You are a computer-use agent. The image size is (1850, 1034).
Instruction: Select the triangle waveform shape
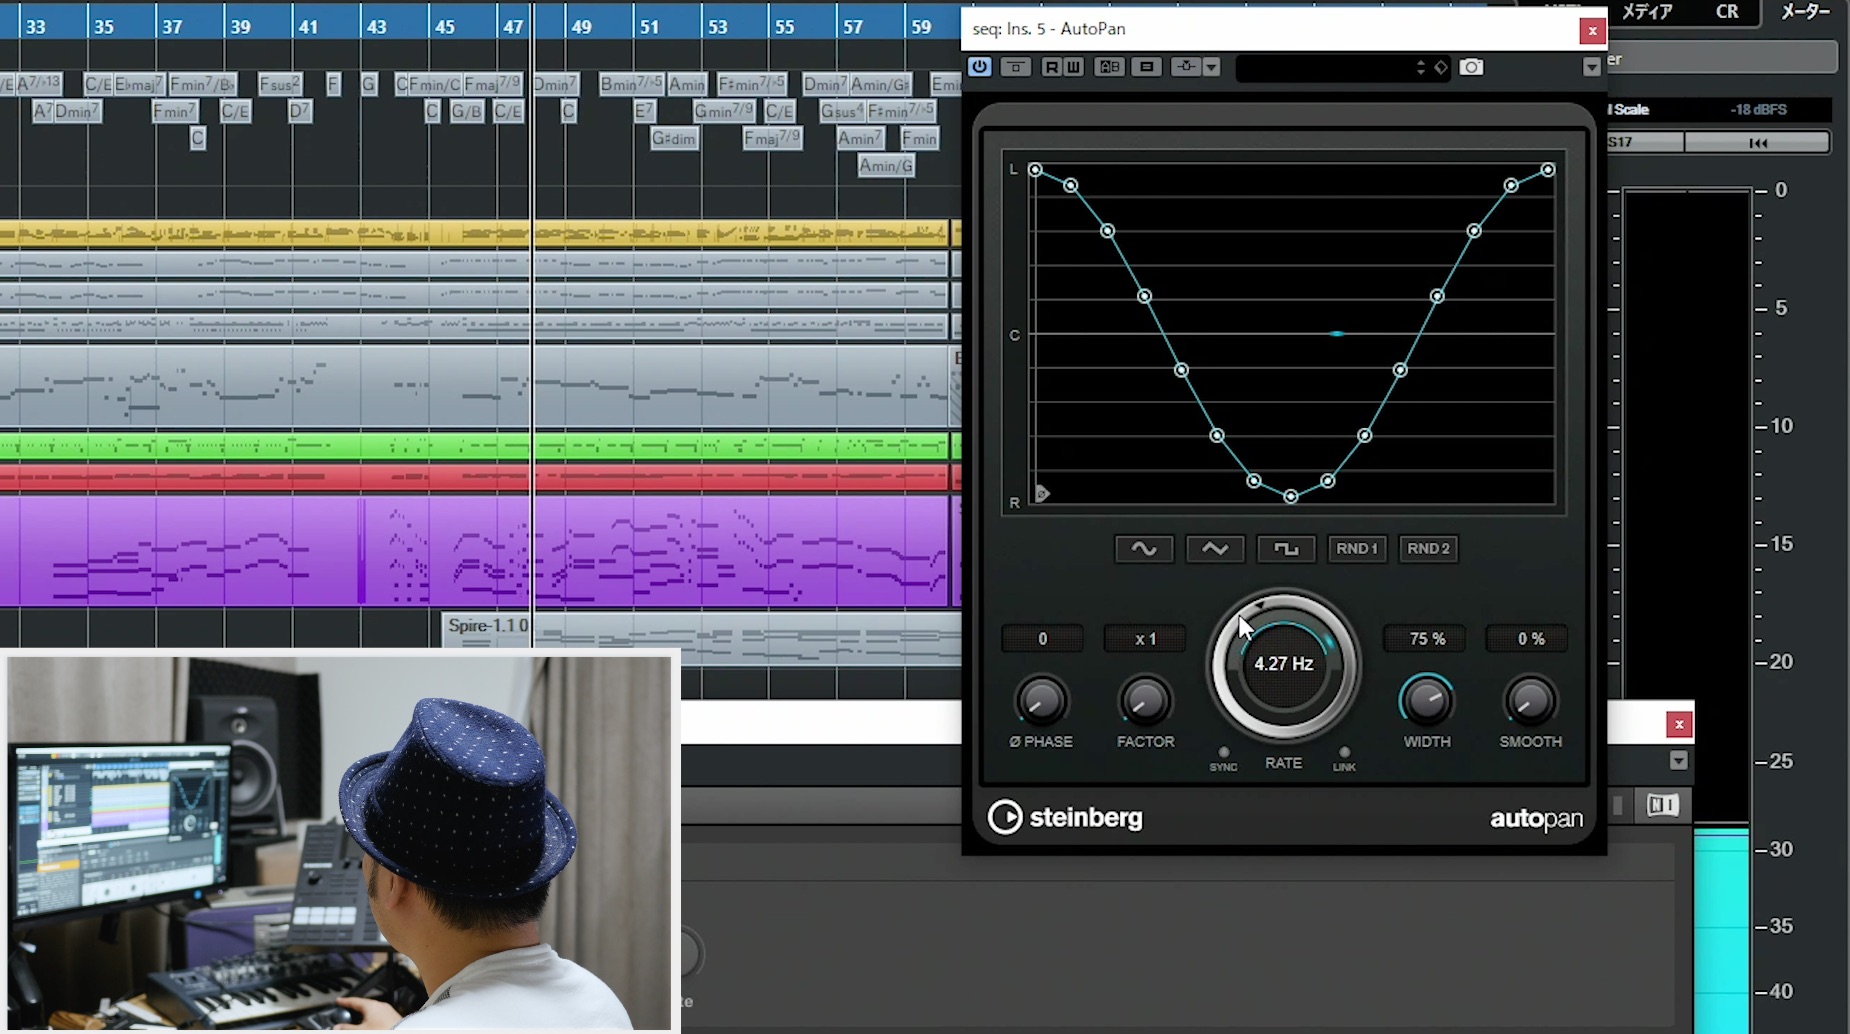point(1215,549)
